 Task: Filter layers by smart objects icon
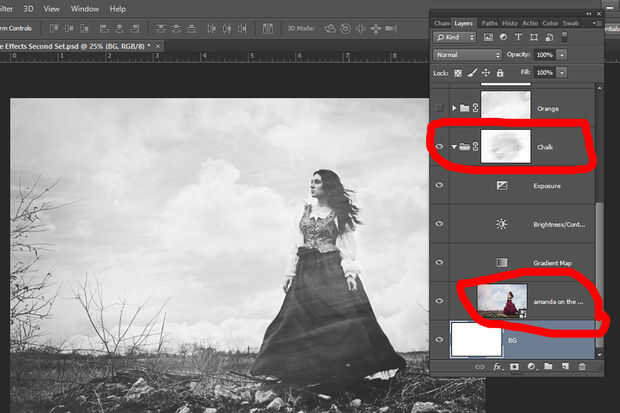tap(549, 37)
